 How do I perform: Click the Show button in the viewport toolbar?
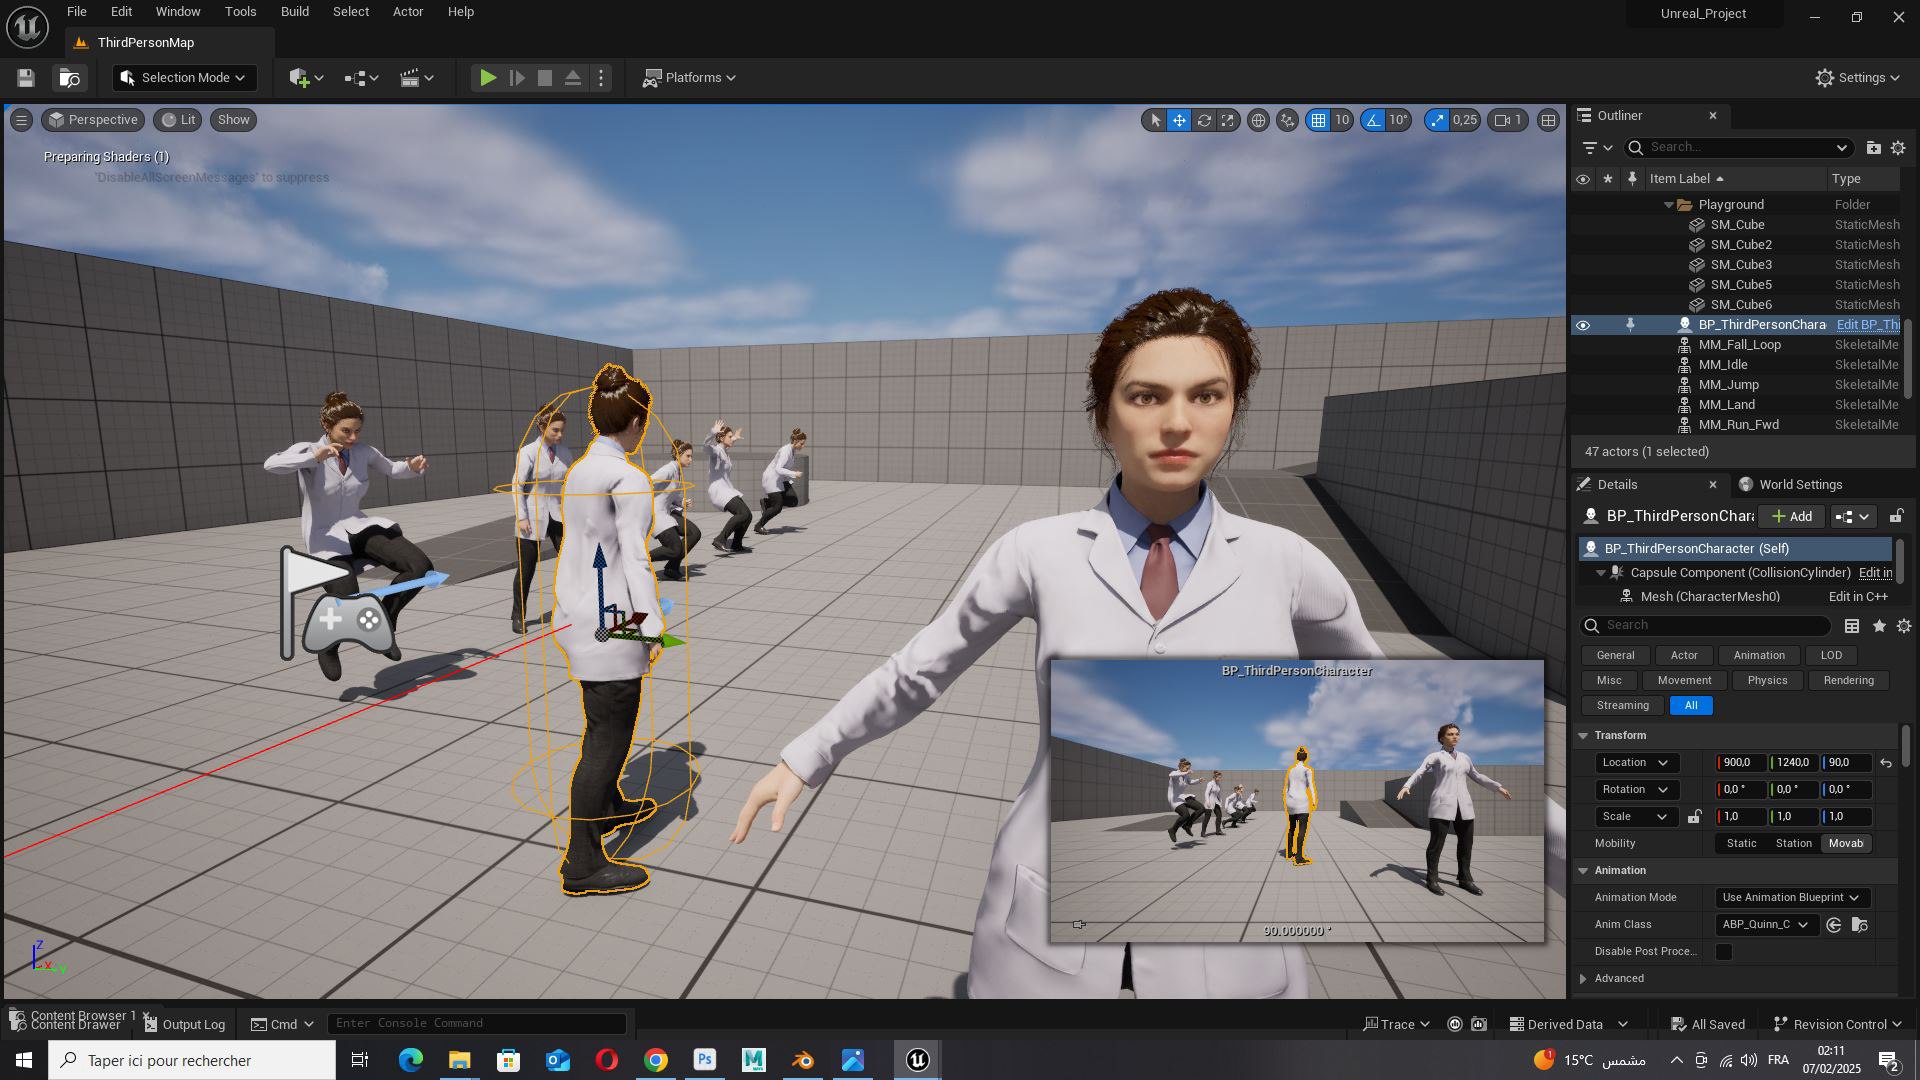point(233,120)
